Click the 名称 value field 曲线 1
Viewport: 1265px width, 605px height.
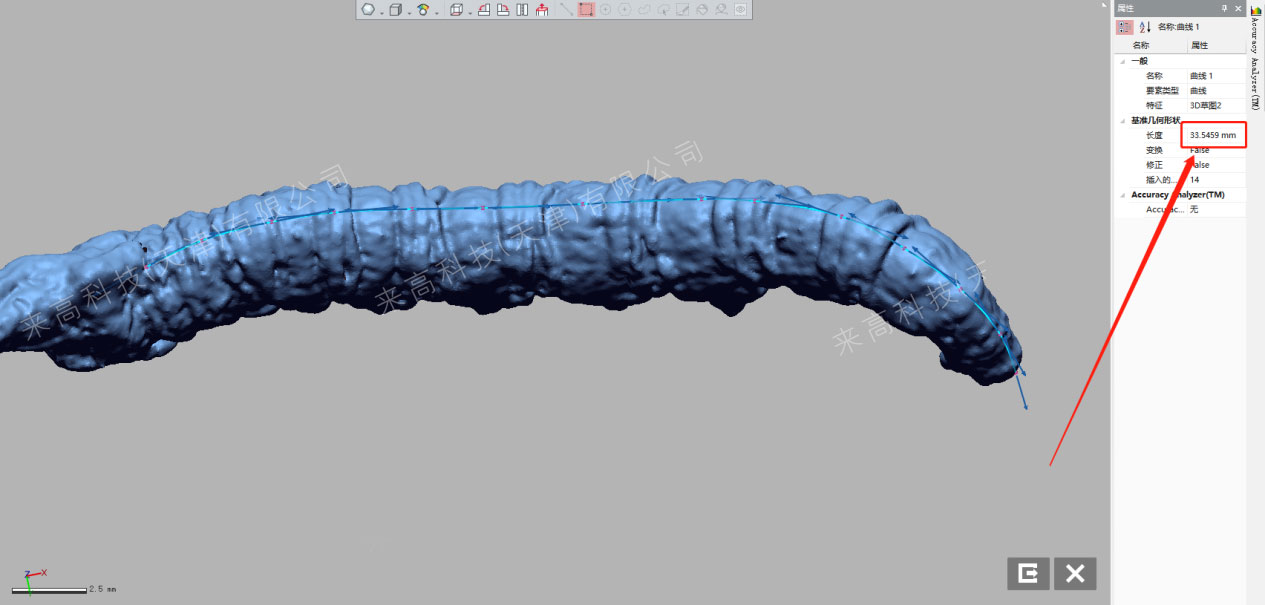coord(1214,76)
